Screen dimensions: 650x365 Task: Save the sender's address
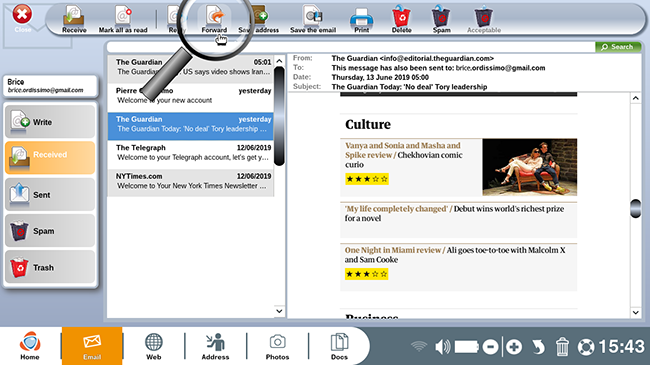[259, 19]
